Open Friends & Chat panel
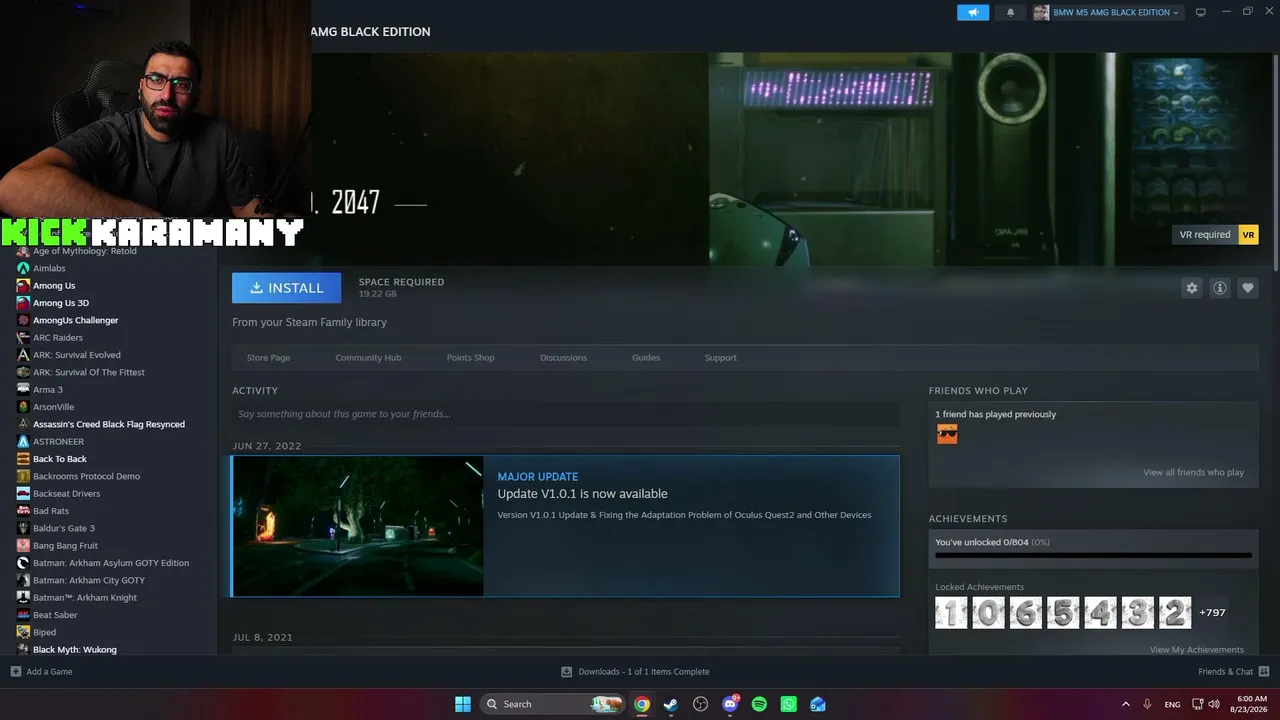Image resolution: width=1280 pixels, height=720 pixels. pos(1234,672)
